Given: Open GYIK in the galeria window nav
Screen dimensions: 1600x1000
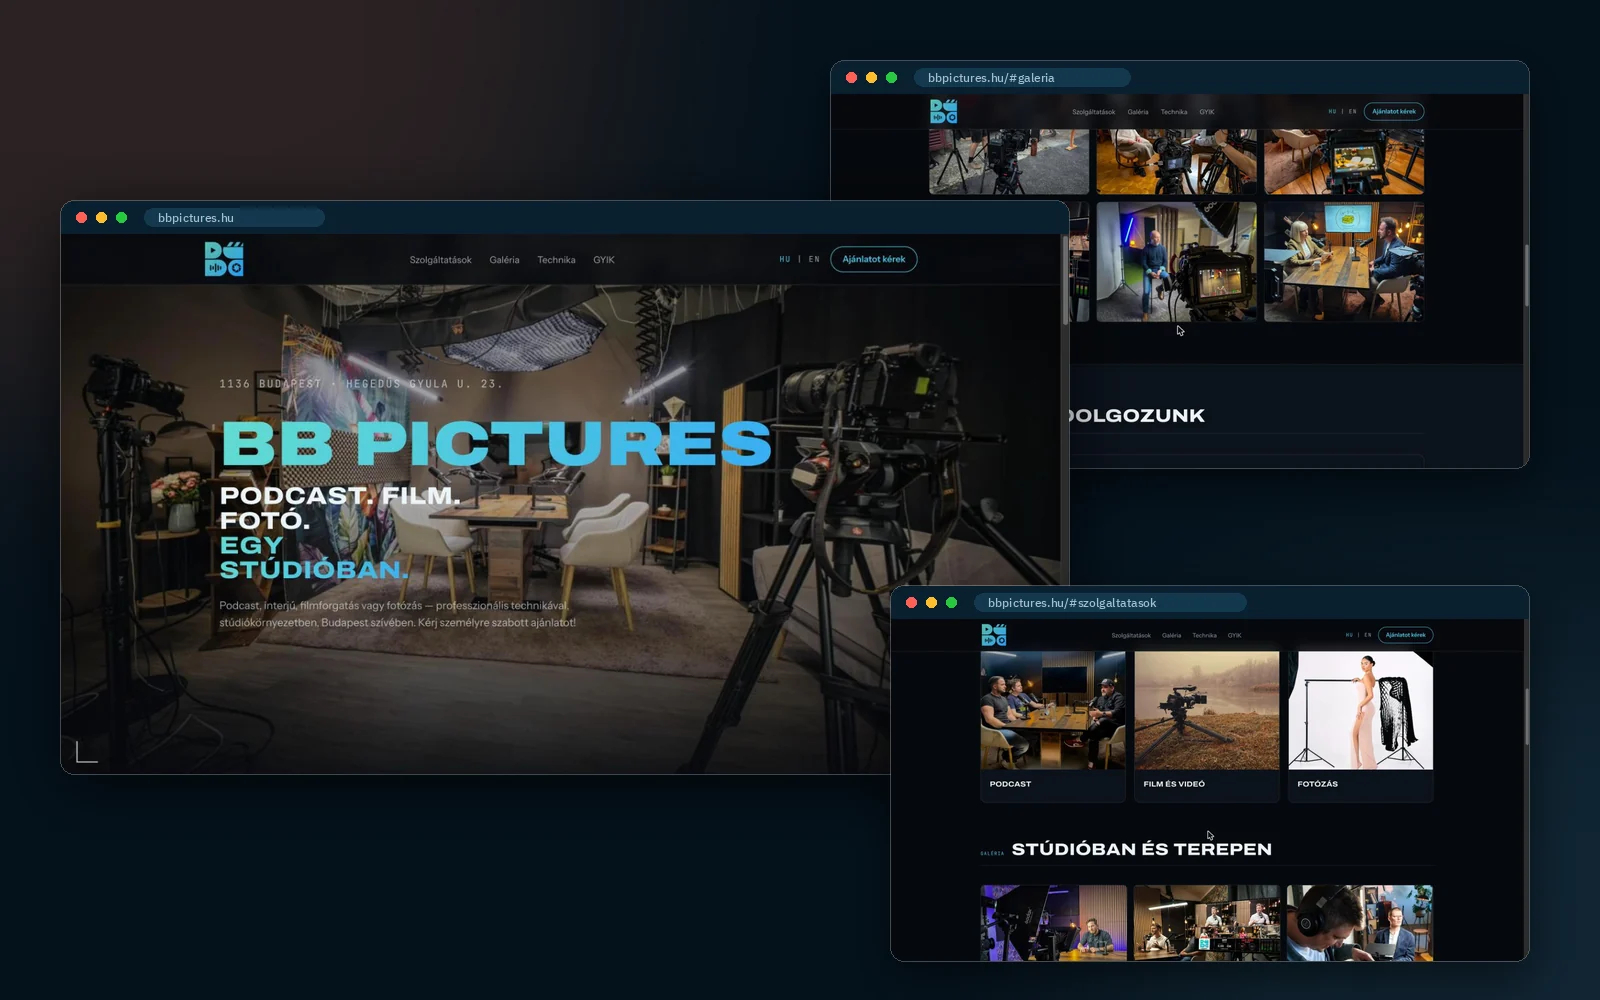Looking at the screenshot, I should pos(1207,112).
